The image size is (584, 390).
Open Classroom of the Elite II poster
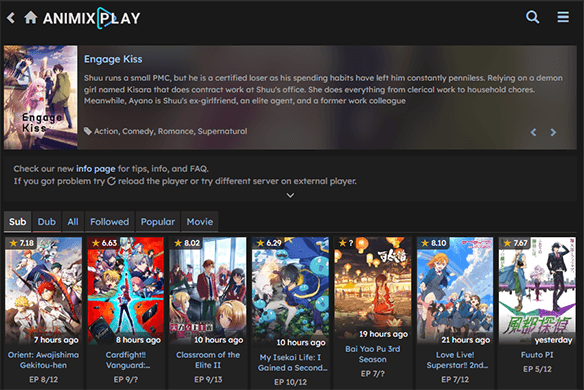point(208,291)
